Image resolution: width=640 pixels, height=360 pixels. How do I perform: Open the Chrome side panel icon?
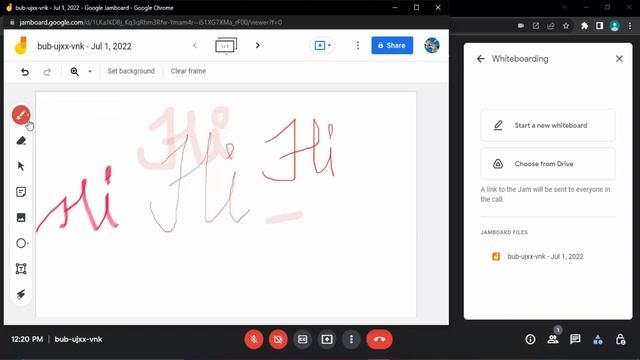point(599,26)
